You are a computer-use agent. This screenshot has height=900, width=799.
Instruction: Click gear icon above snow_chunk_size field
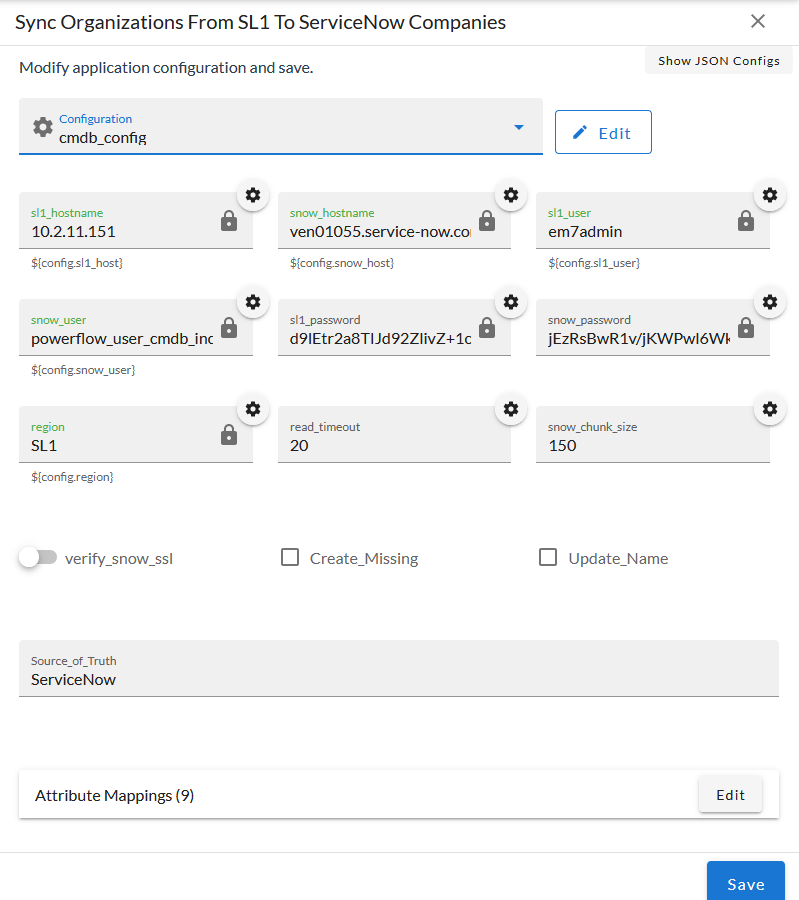click(770, 409)
